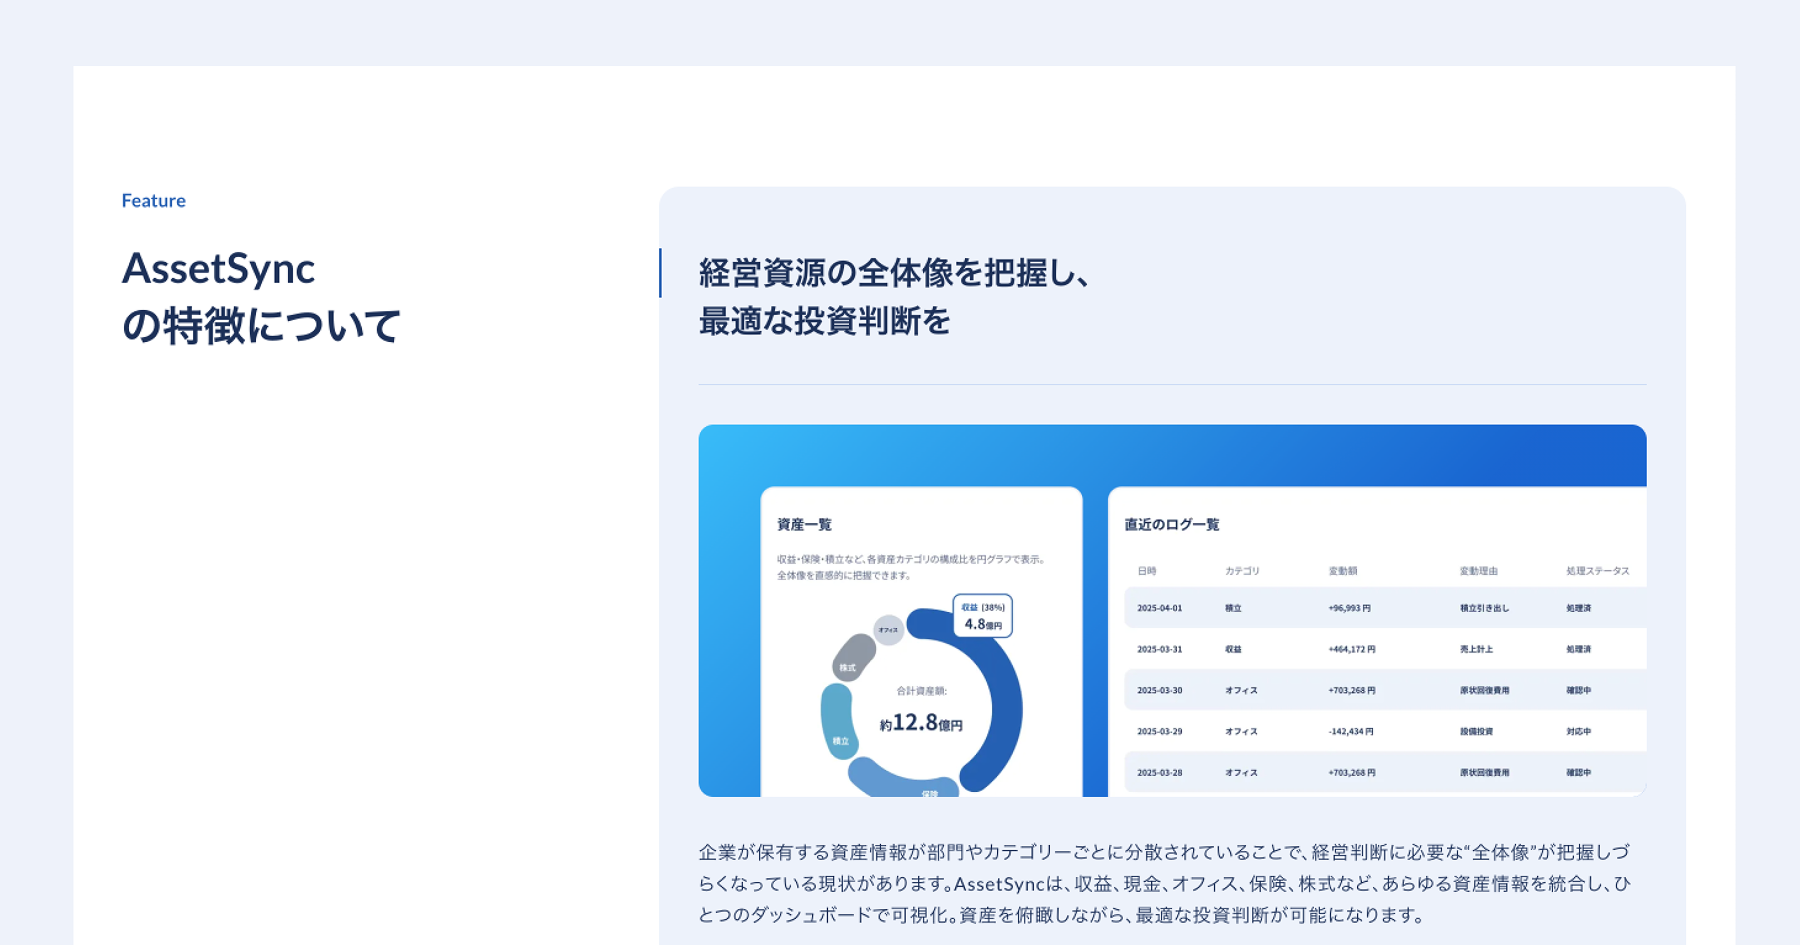
Task: Click the "AssetSync の特徴について" heading
Action: [261, 297]
